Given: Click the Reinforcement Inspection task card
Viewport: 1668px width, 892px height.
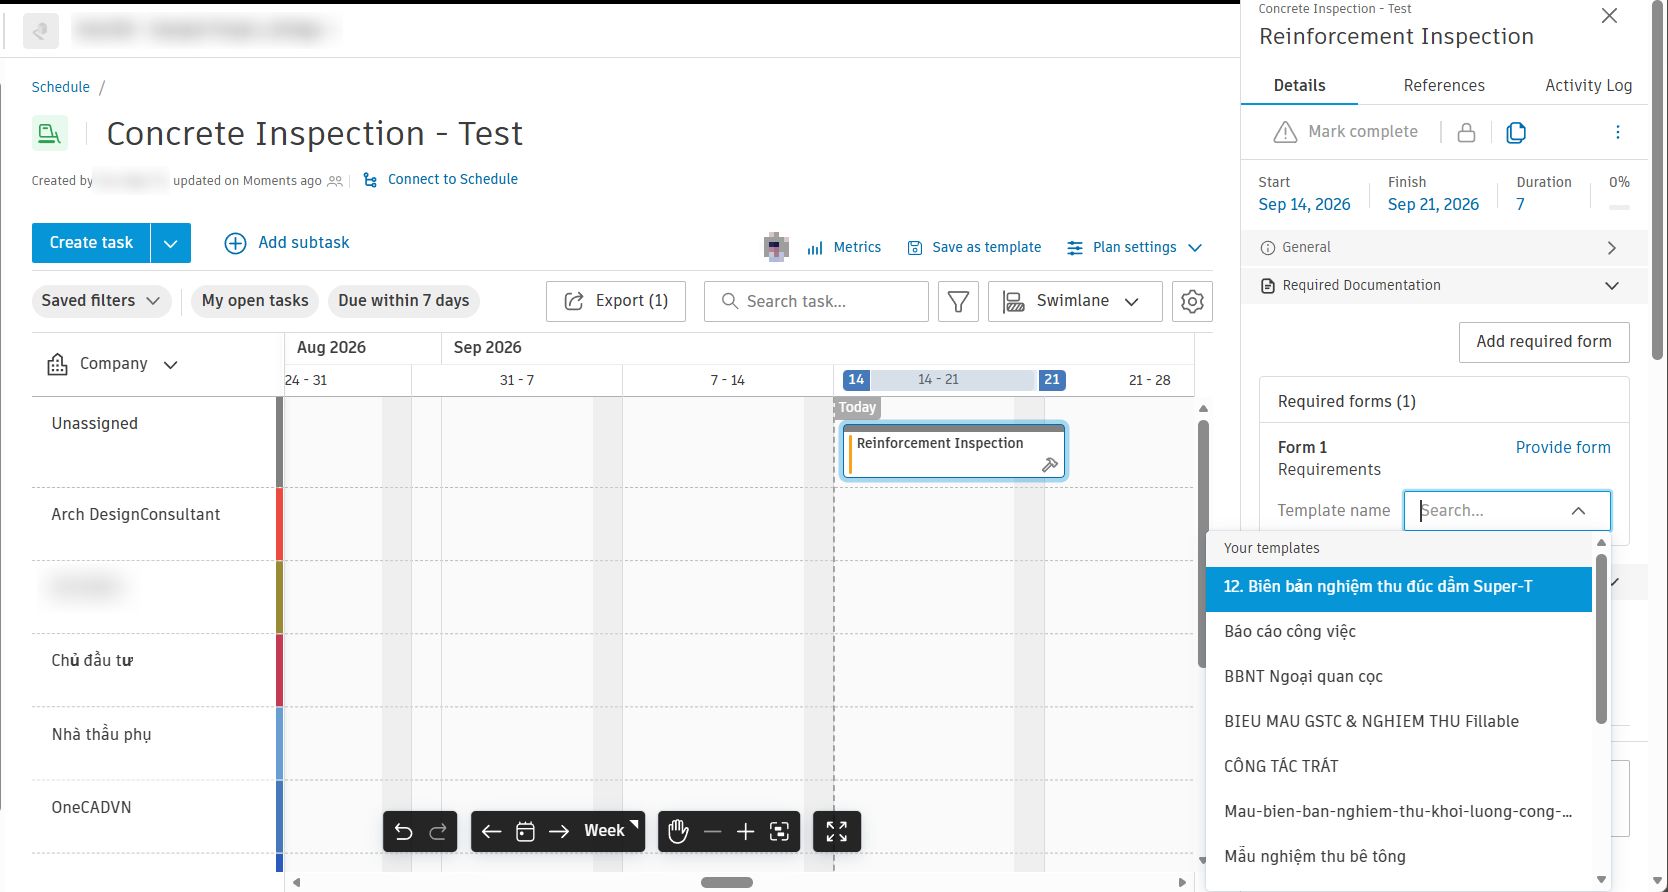Looking at the screenshot, I should pos(954,452).
